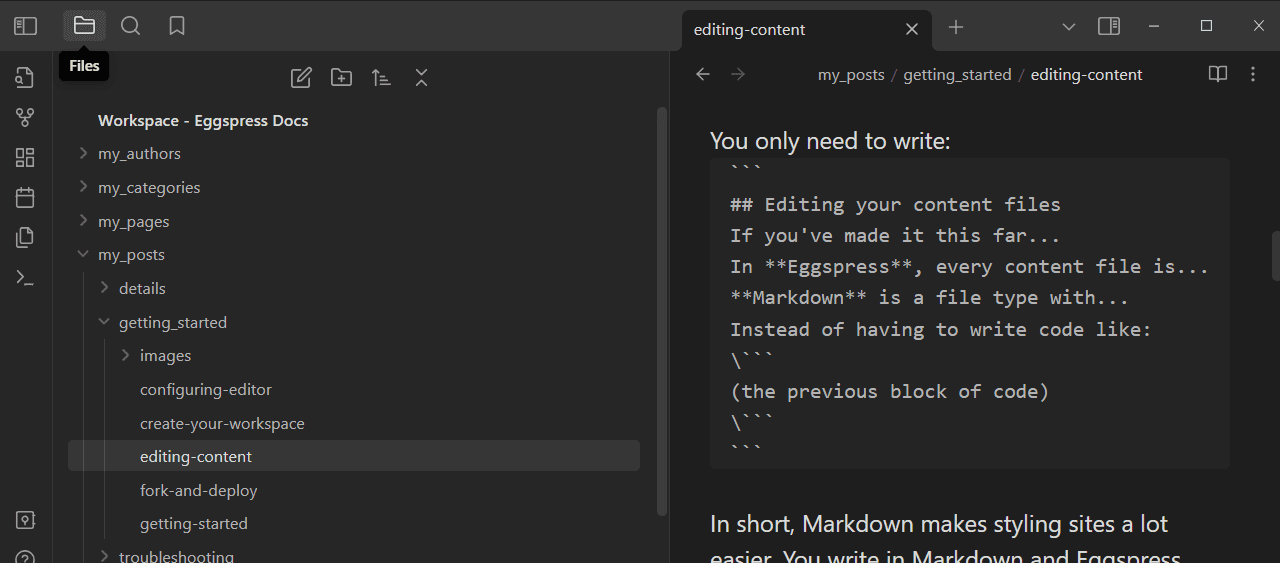The height and width of the screenshot is (563, 1280).
Task: Switch to reading view
Action: click(x=1218, y=74)
